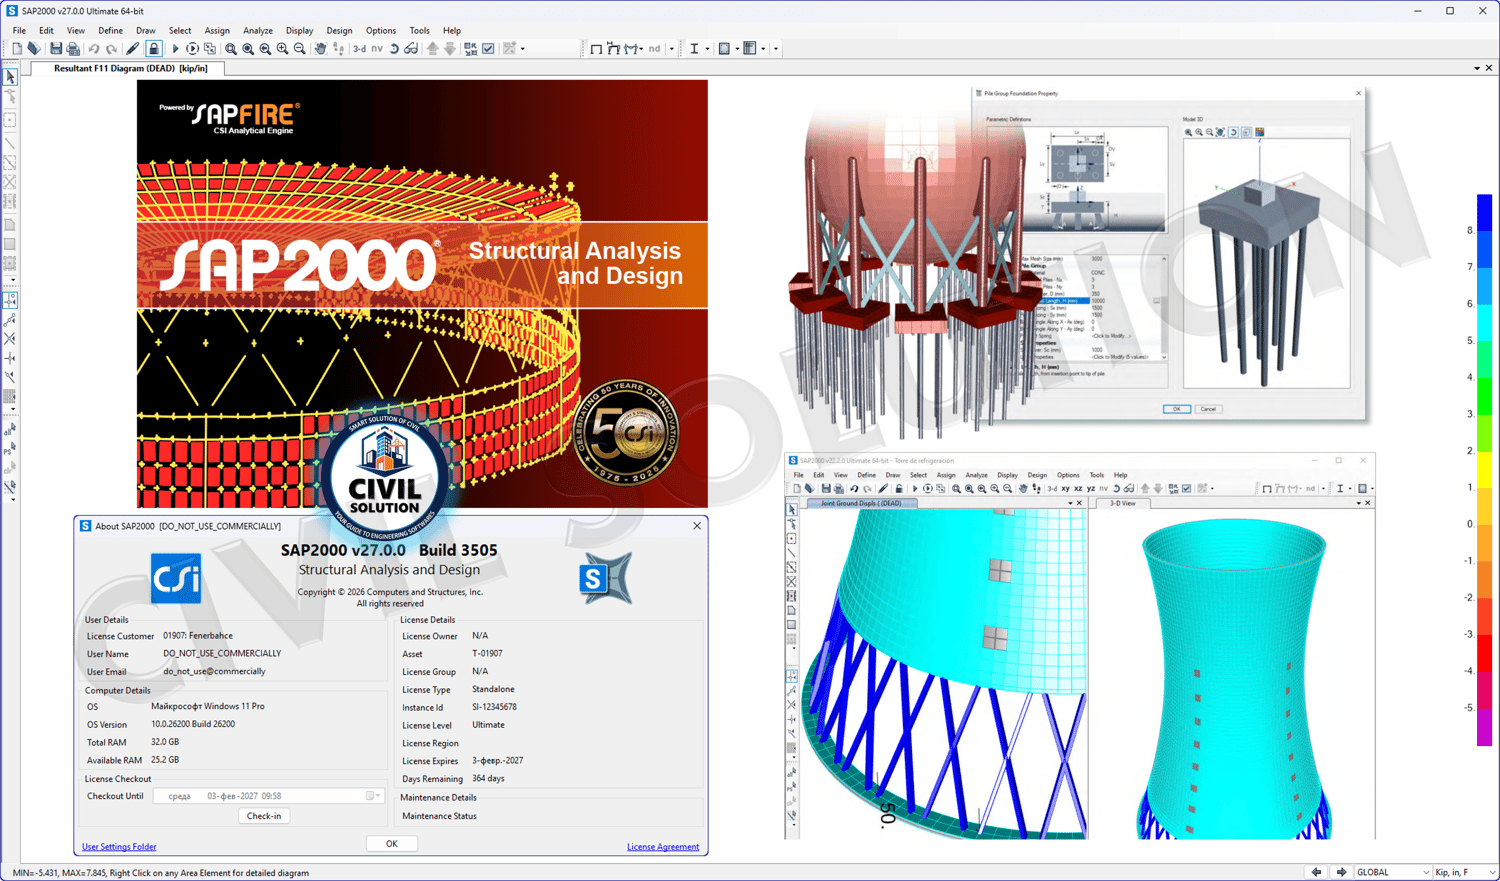Viewport: 1500px width, 881px height.
Task: Open the License Agreement link
Action: pyautogui.click(x=663, y=847)
